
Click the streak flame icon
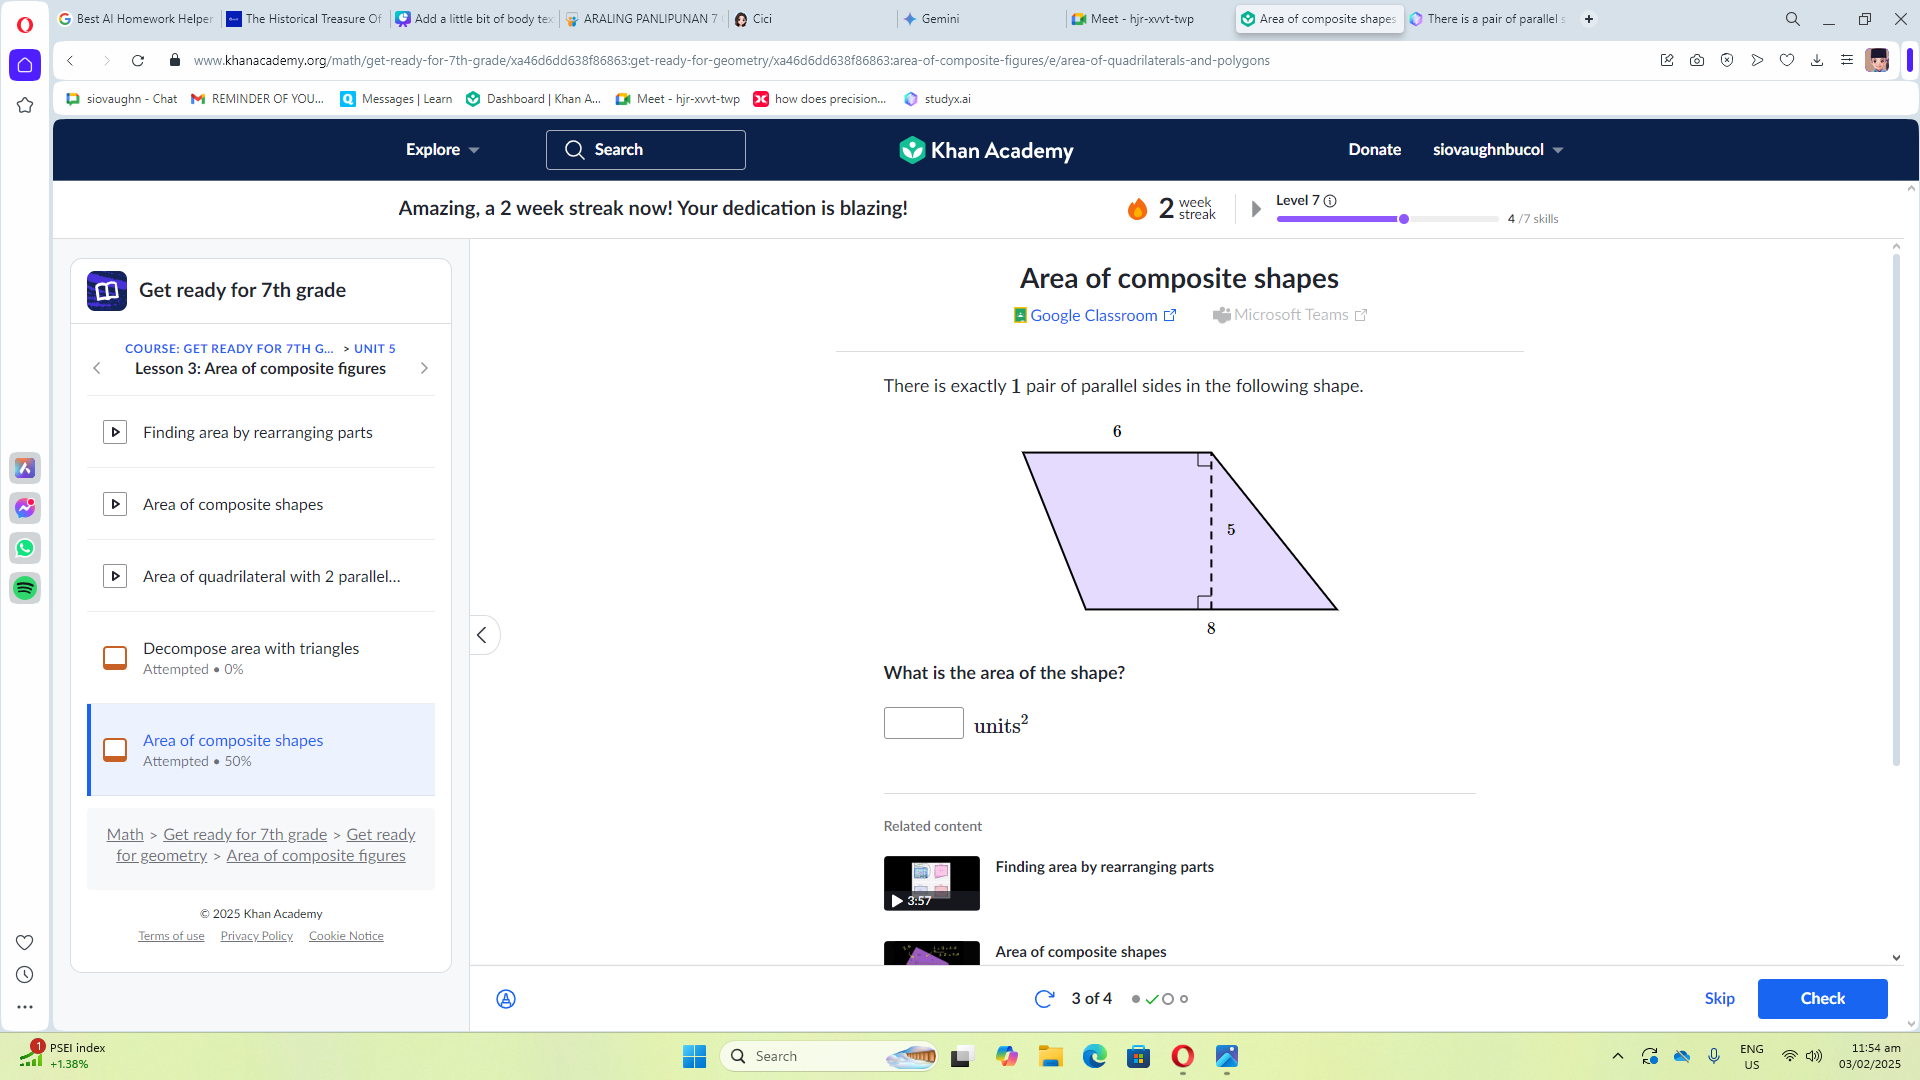tap(1137, 208)
